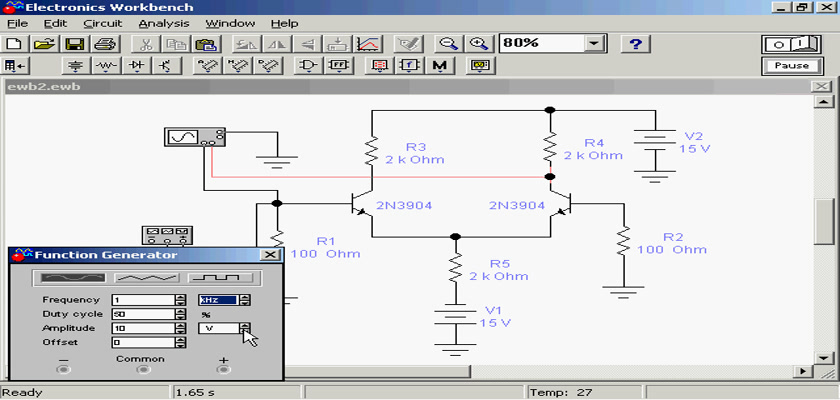This screenshot has height=400, width=840.
Task: Adjust the Duty cycle spinner arrows
Action: (x=181, y=314)
